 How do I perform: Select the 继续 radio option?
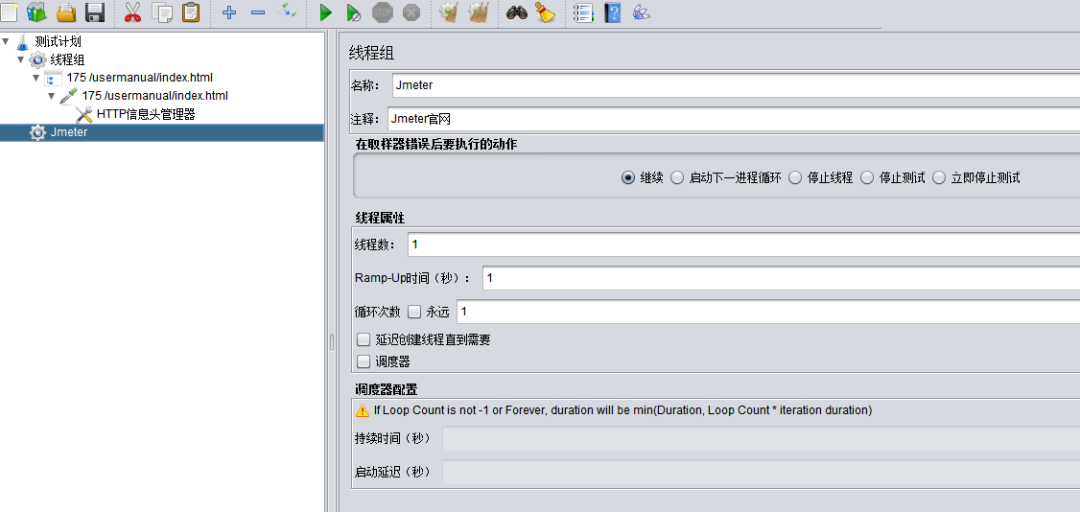coord(627,178)
